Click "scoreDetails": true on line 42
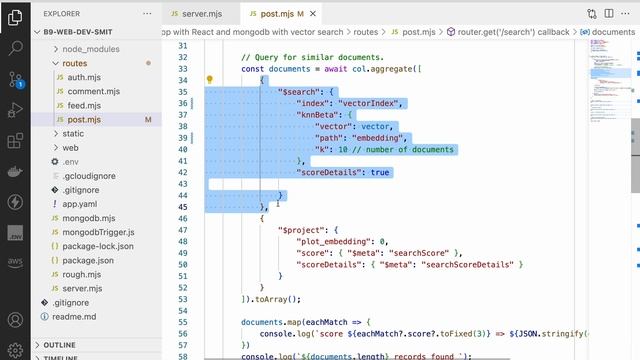This screenshot has width=640, height=360. [343, 172]
